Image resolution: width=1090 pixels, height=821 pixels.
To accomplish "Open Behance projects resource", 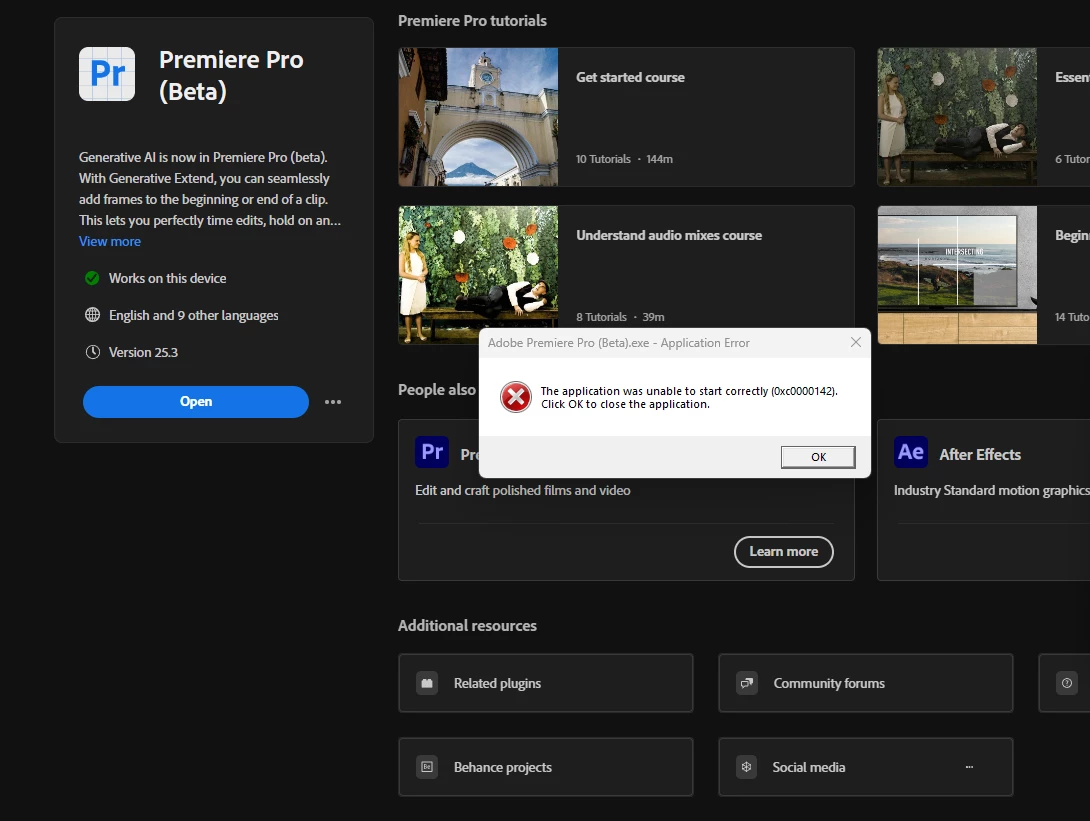I will [546, 767].
